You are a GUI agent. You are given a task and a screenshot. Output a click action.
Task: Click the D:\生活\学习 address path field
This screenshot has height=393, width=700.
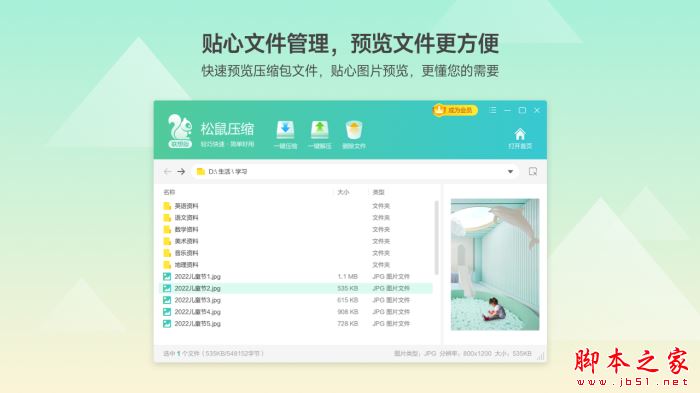(x=355, y=171)
